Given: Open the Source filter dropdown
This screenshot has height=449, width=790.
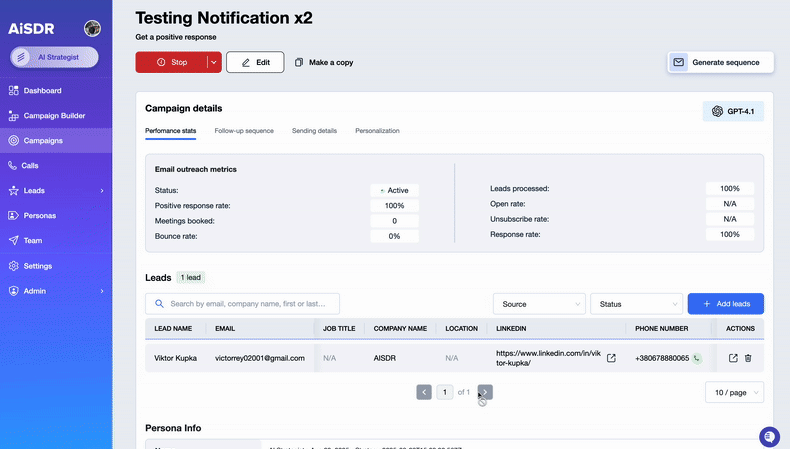Looking at the screenshot, I should pos(538,304).
